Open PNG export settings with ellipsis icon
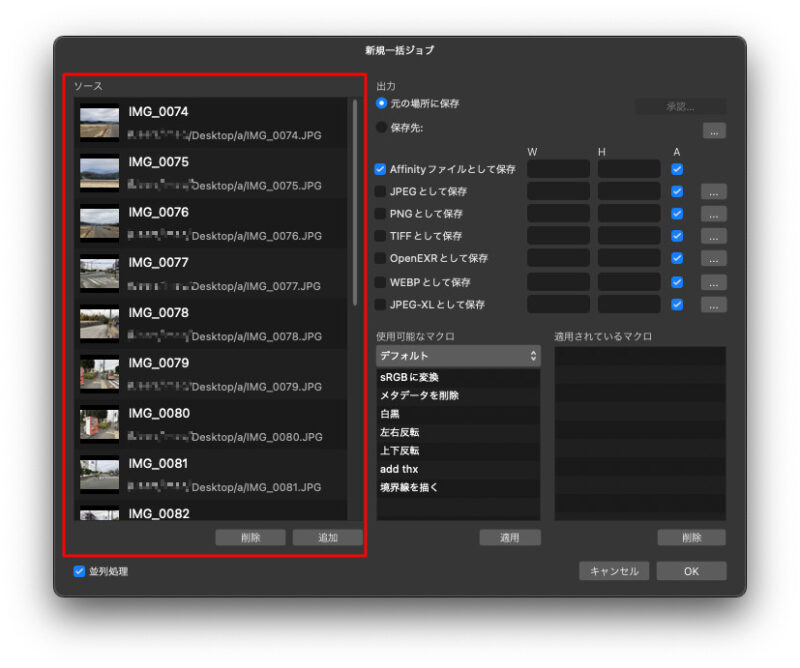 coord(714,213)
